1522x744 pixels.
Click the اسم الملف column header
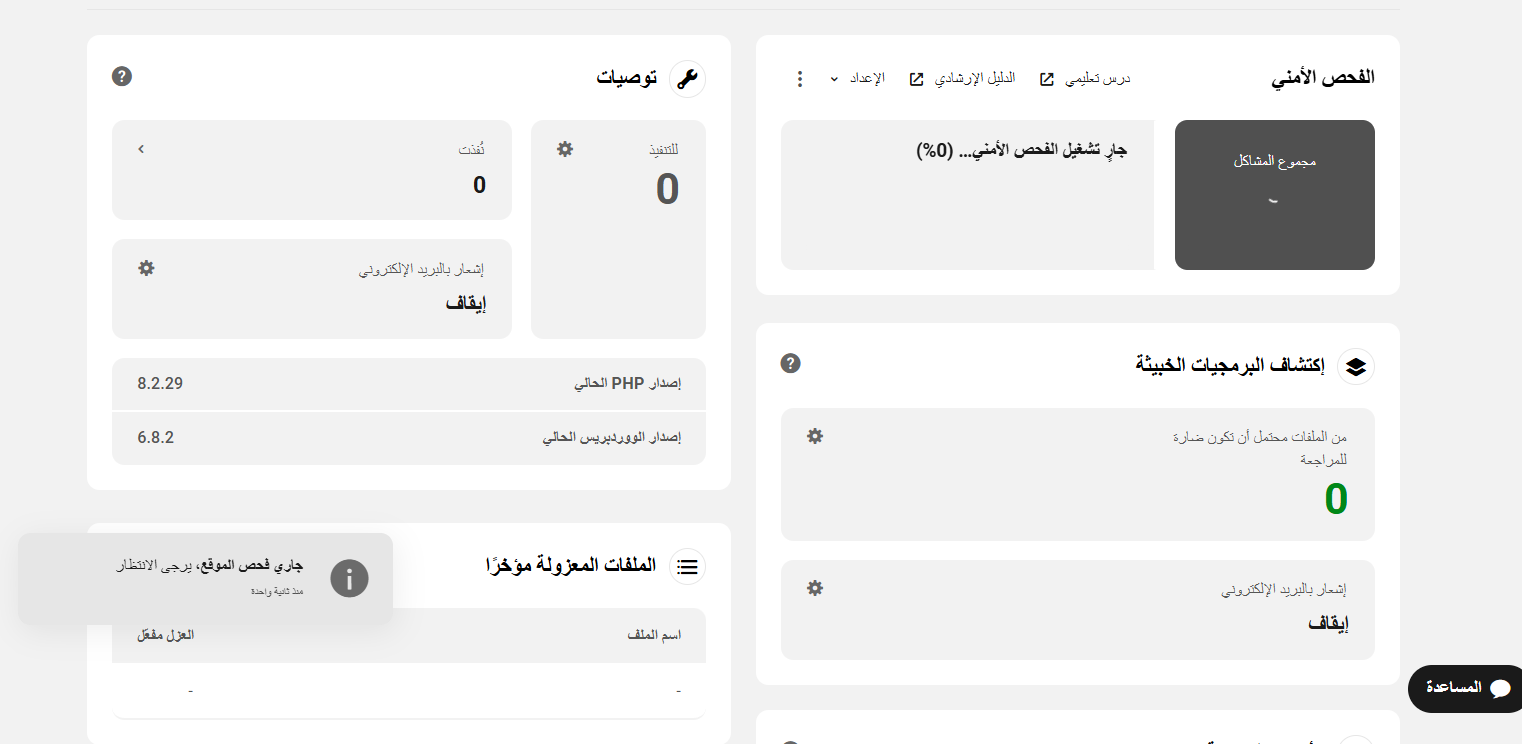tap(654, 636)
